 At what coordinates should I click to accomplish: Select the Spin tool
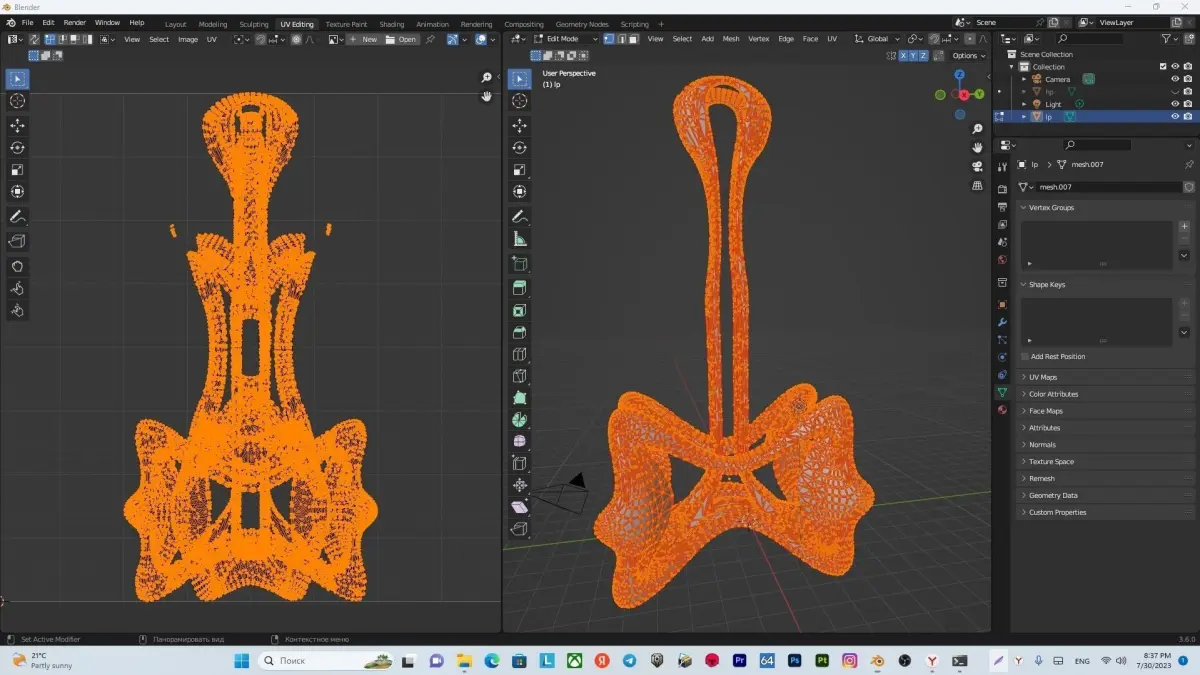[519, 420]
